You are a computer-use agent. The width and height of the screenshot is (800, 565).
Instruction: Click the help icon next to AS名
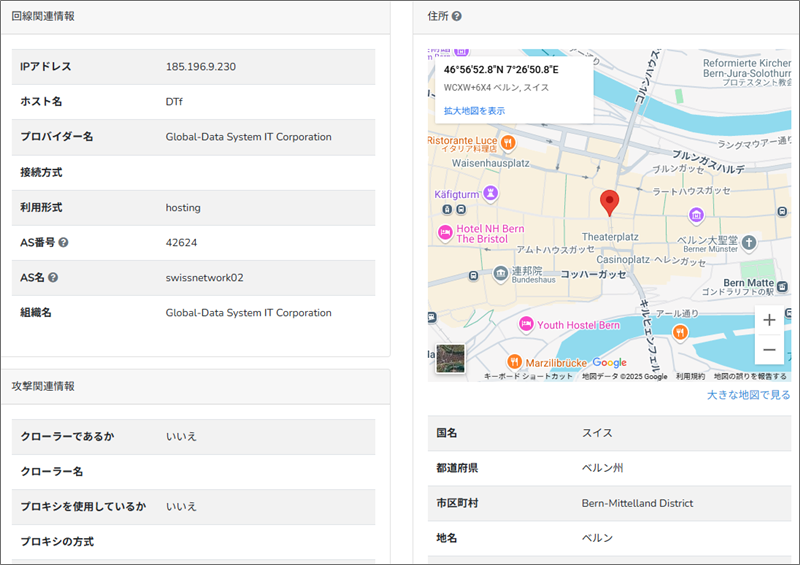click(53, 278)
